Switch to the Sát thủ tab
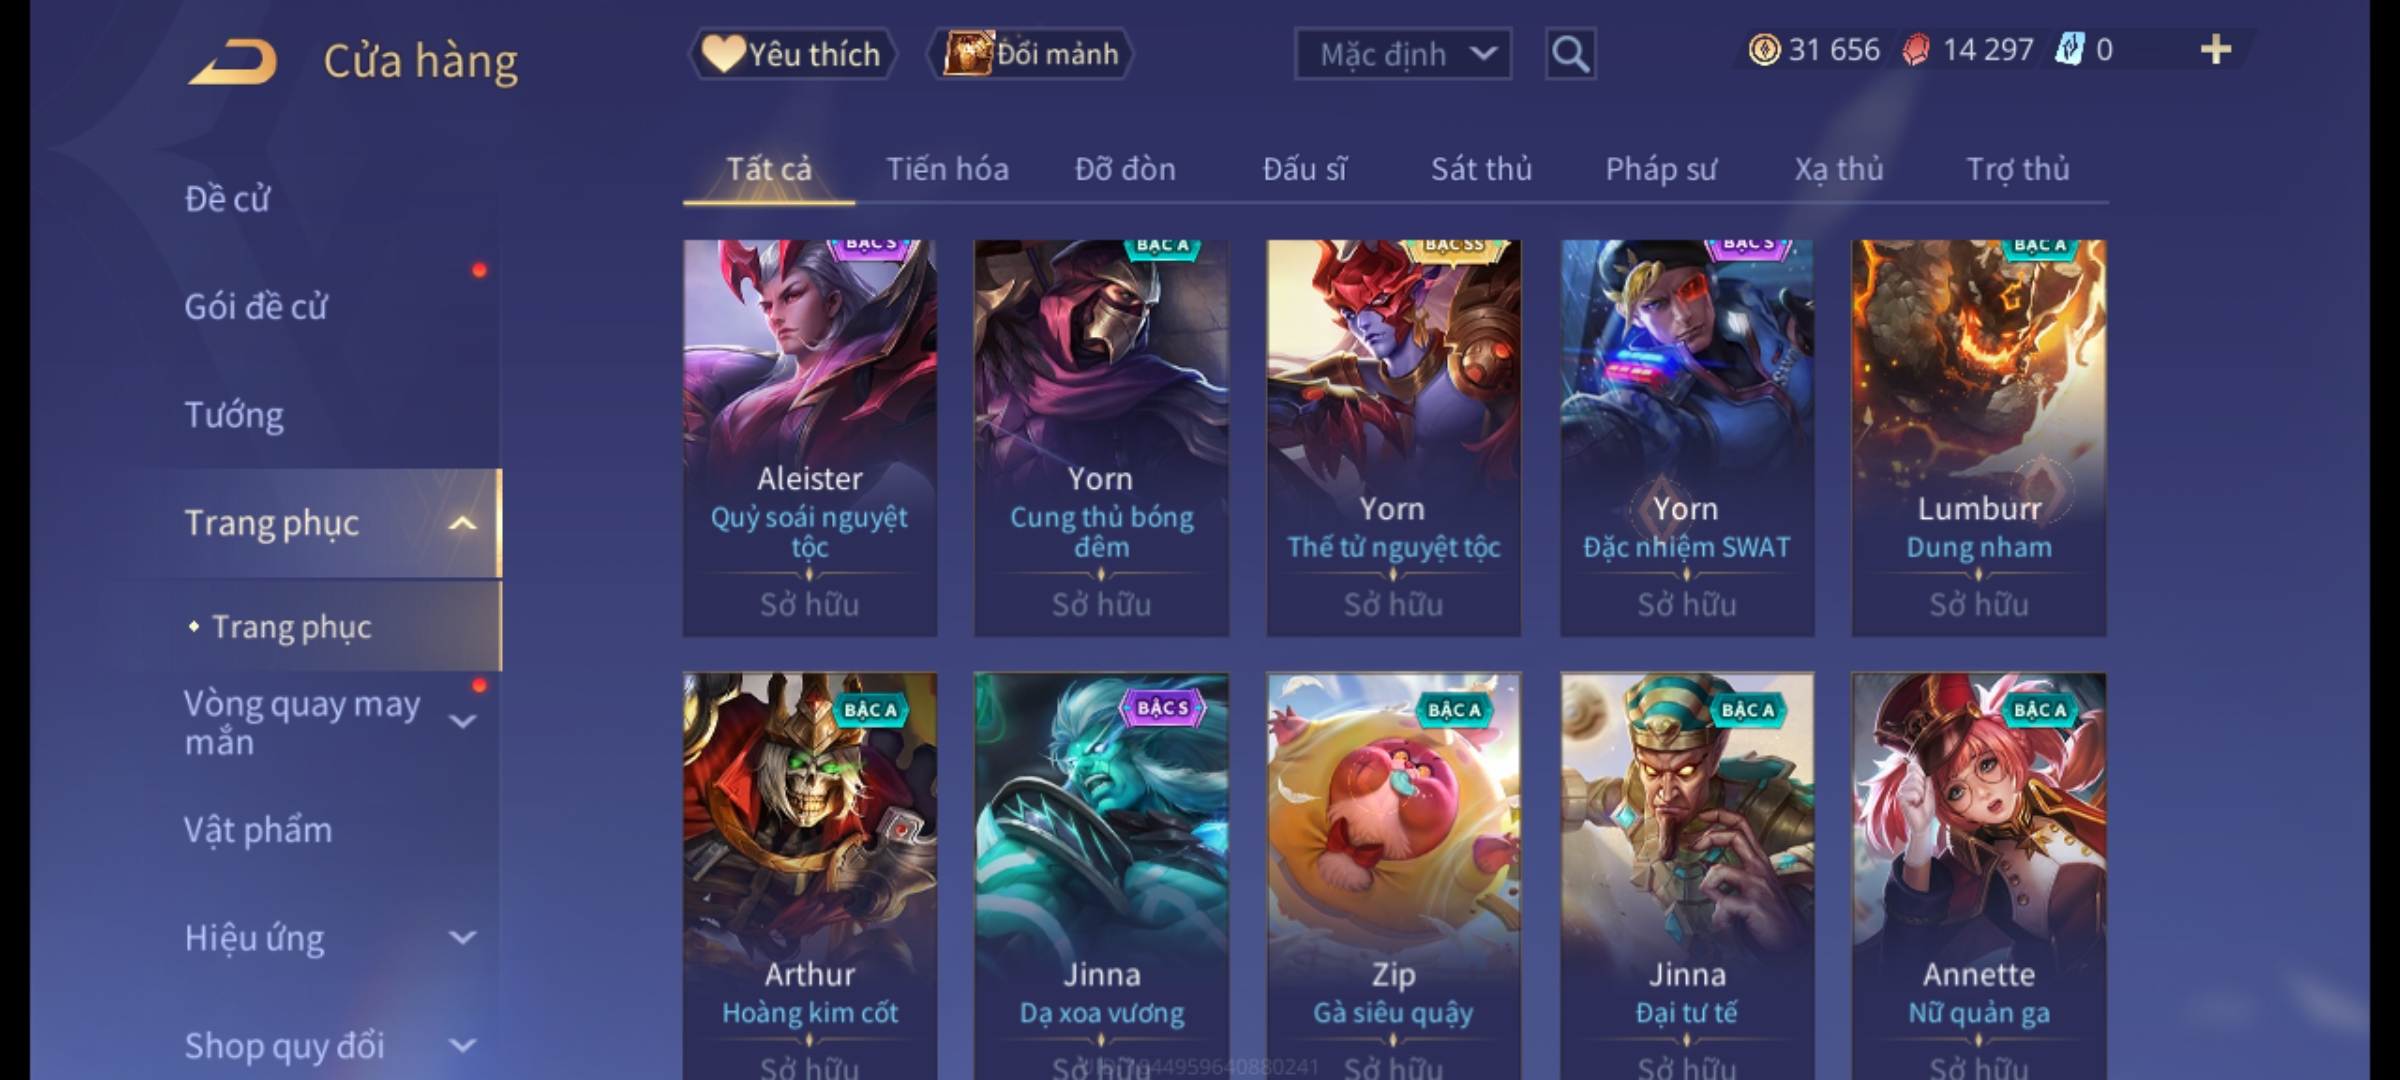The width and height of the screenshot is (2400, 1080). click(x=1481, y=169)
